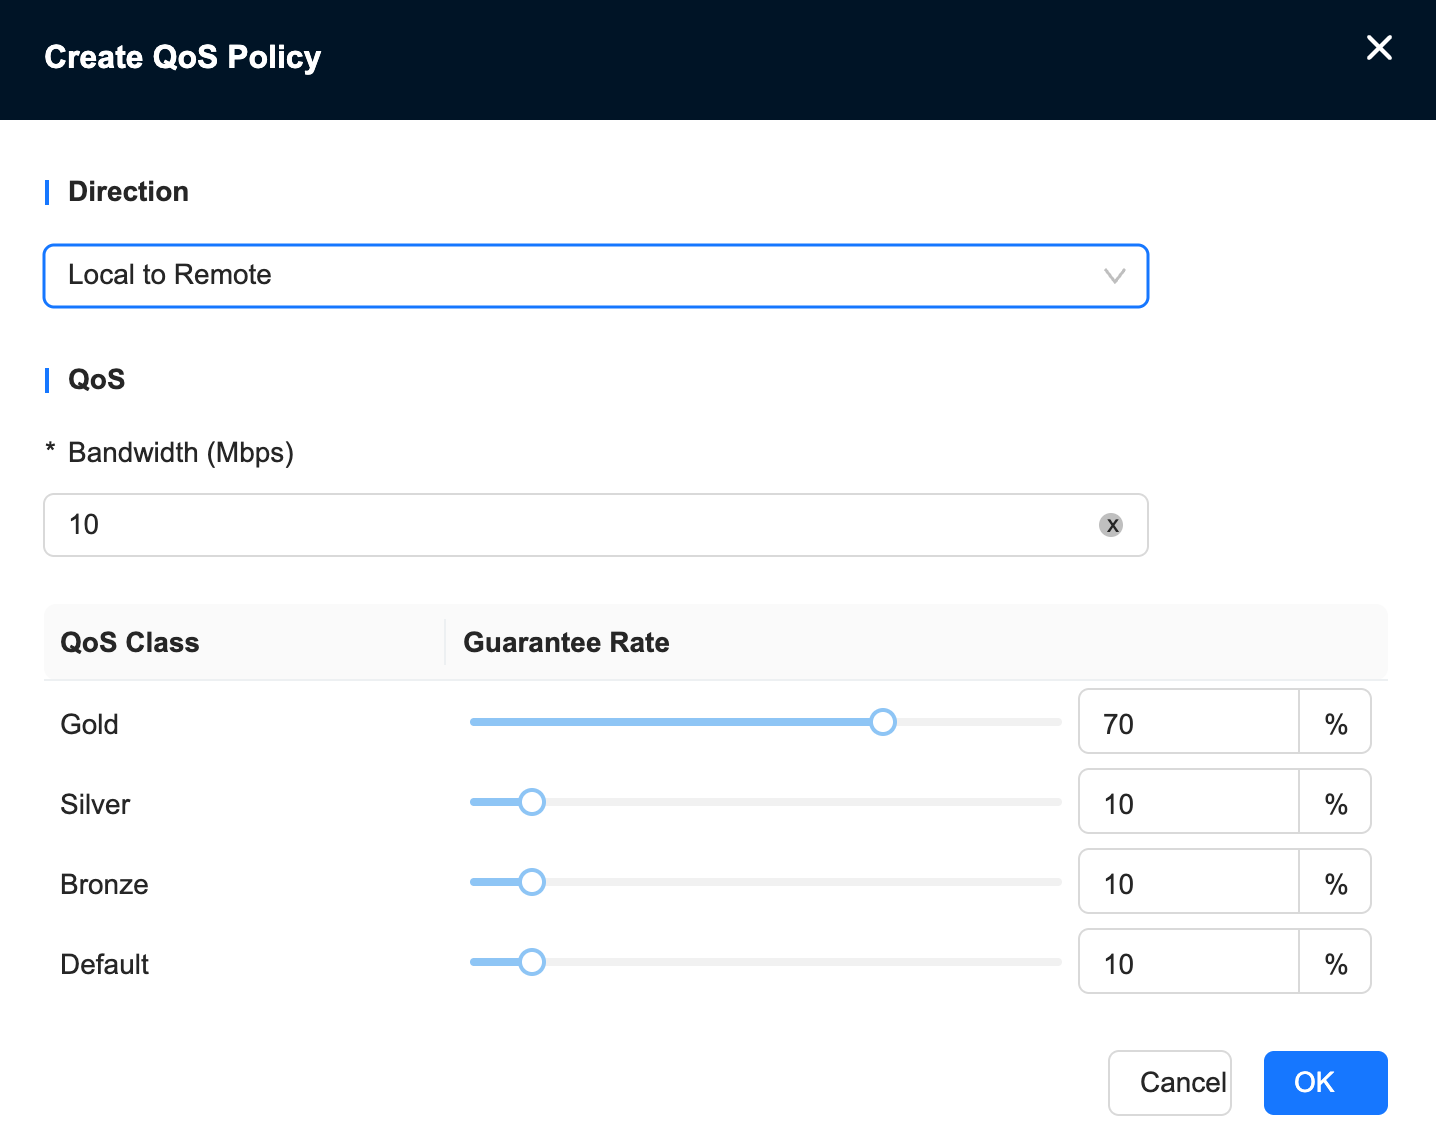Click the Gold guarantee rate slider handle

(x=883, y=722)
